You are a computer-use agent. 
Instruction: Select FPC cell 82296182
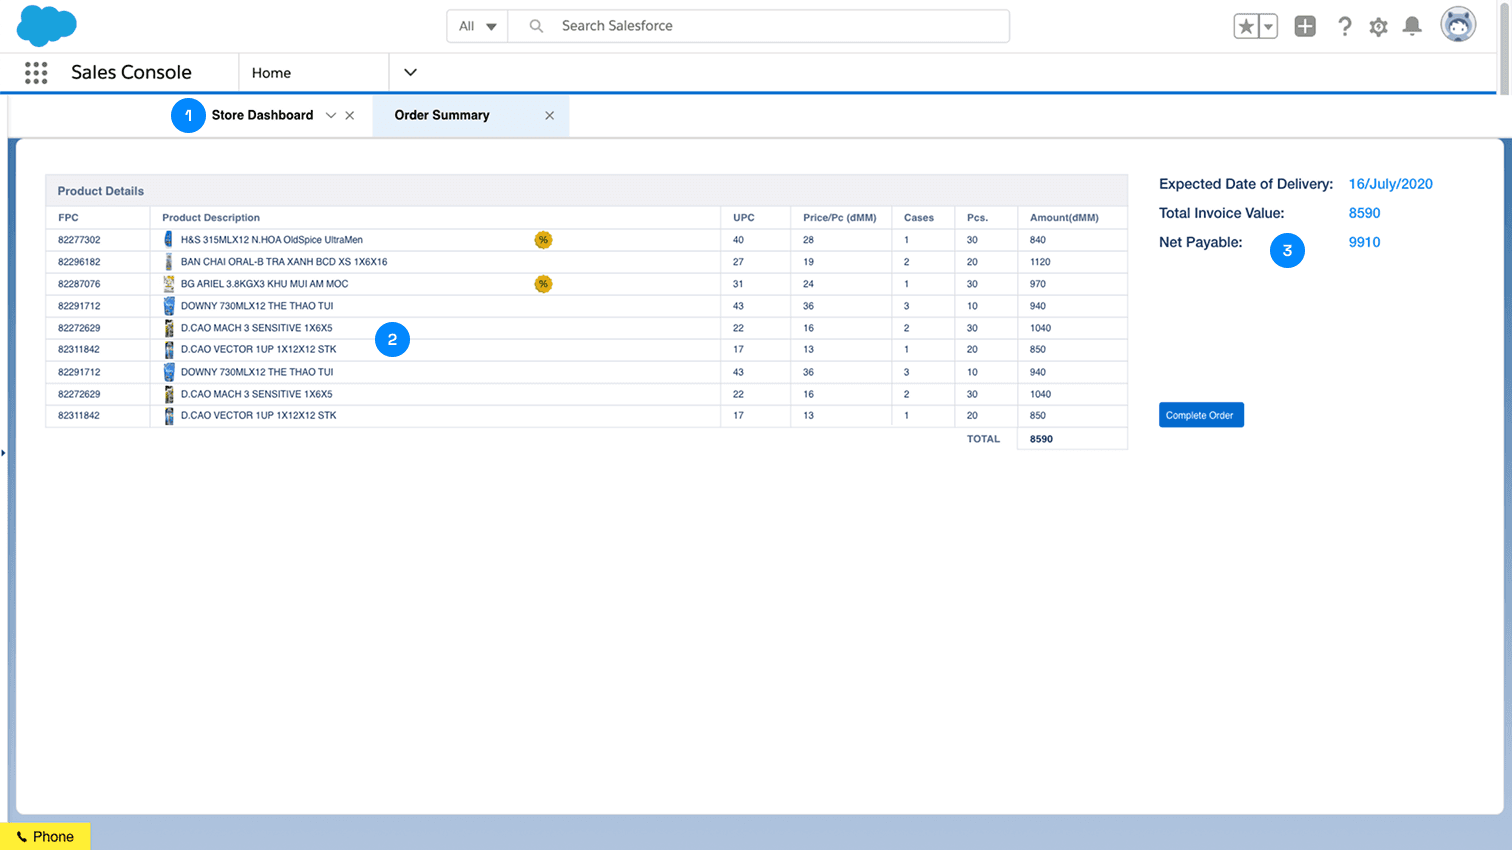[79, 262]
